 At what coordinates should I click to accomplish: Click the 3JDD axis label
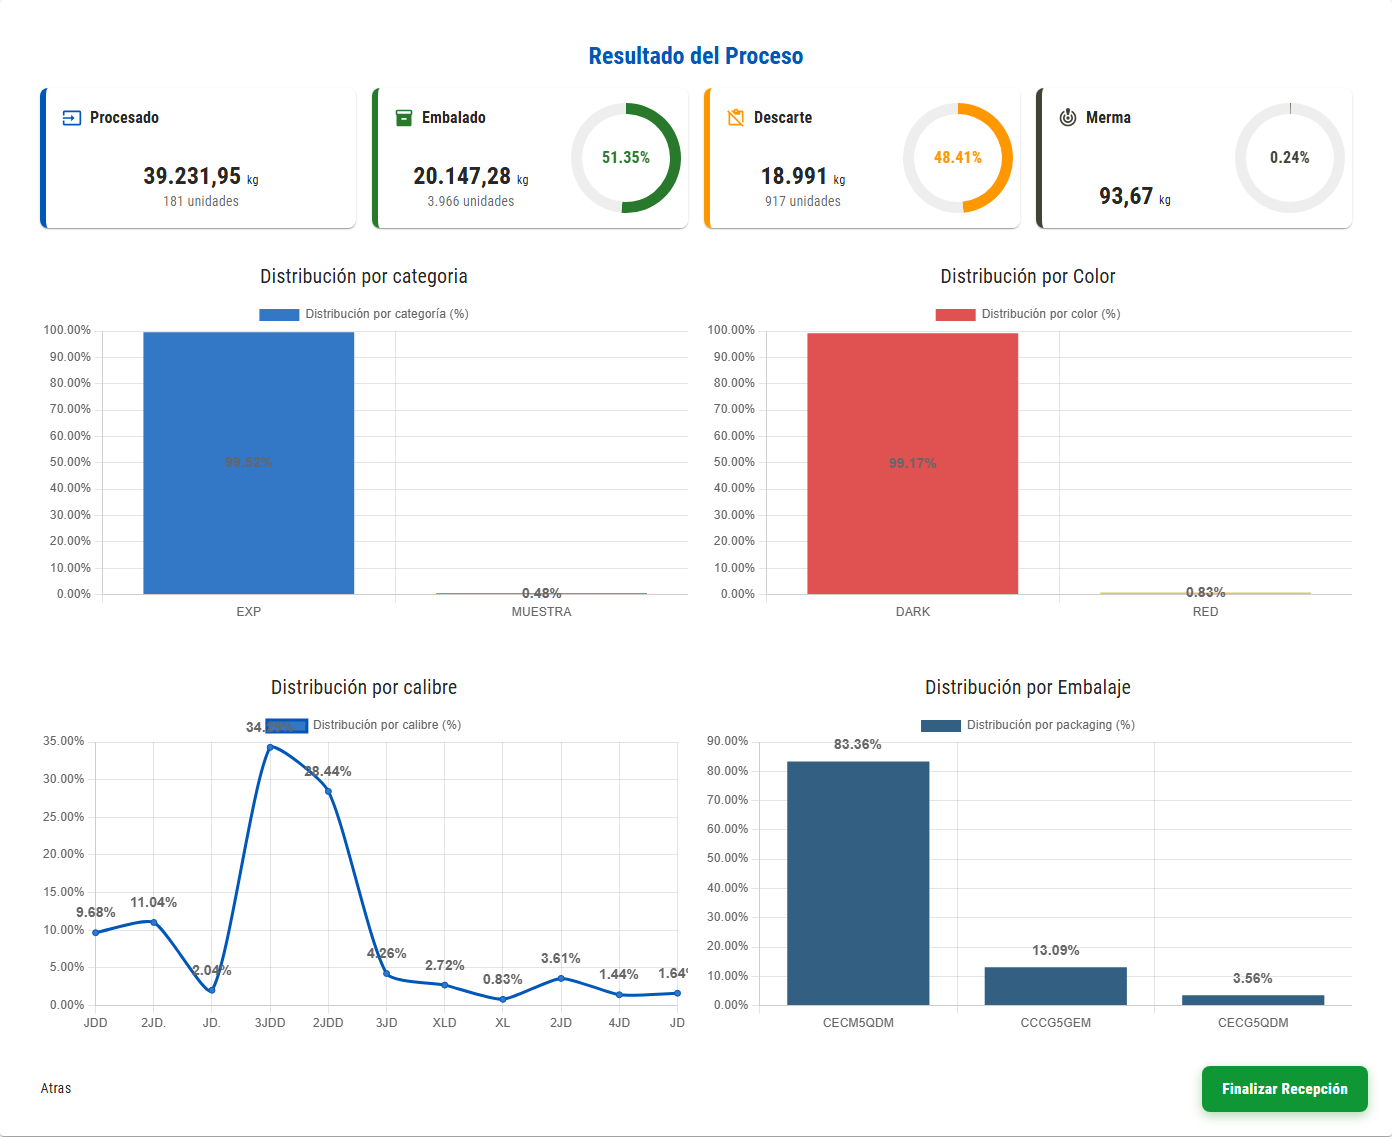(270, 1023)
